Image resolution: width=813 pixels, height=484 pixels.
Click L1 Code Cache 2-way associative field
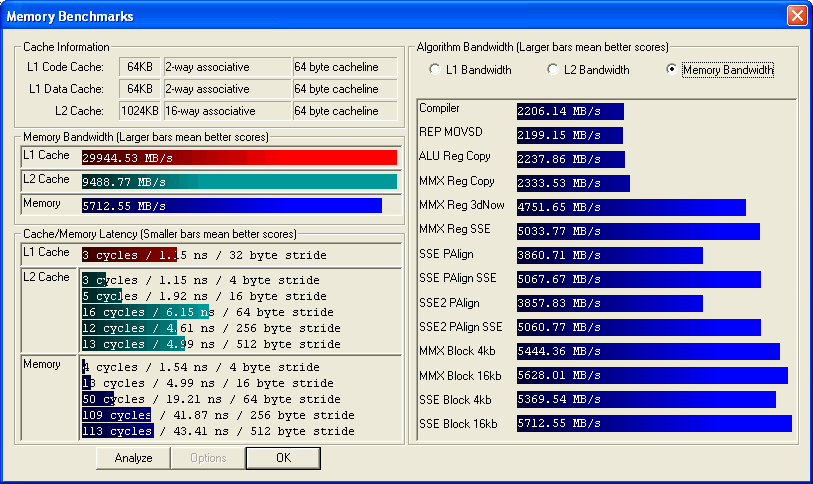[228, 67]
